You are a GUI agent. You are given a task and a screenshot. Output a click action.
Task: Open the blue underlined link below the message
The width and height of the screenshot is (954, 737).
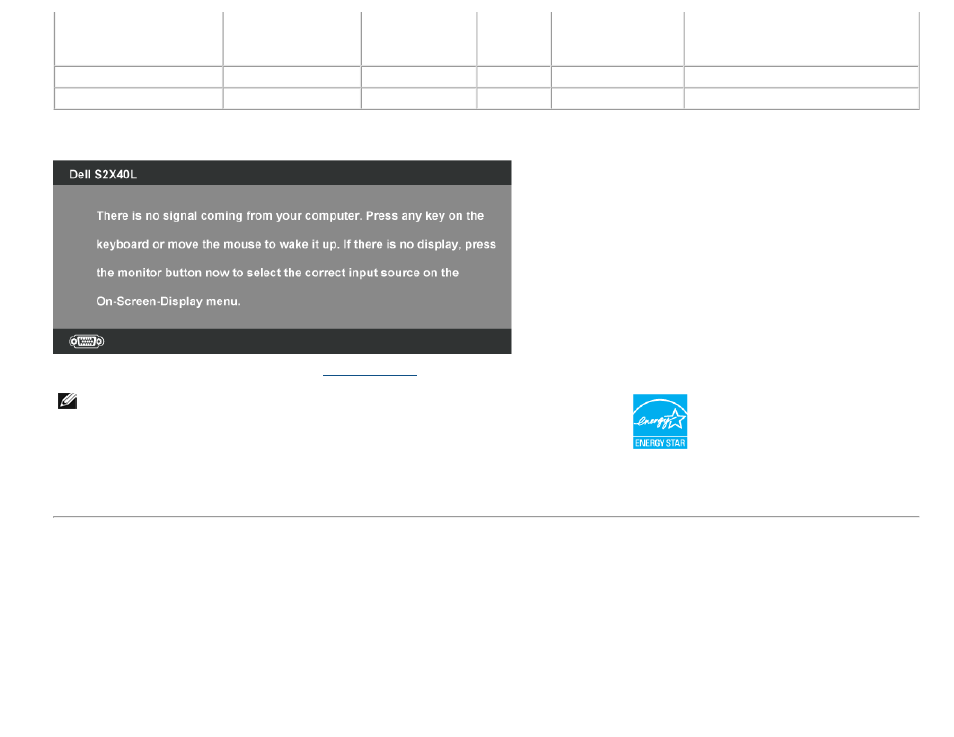369,375
